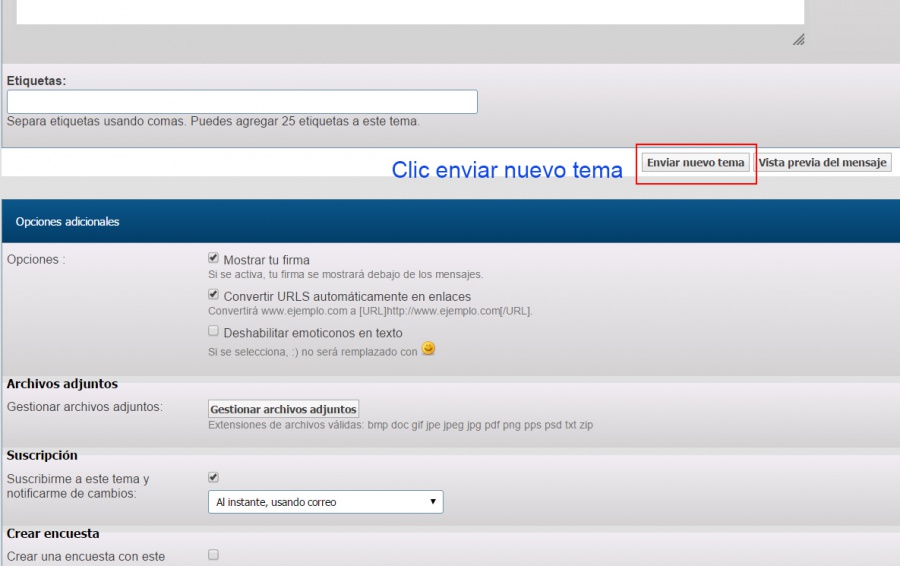
Task: Click the message textarea resize handle
Action: coord(798,39)
